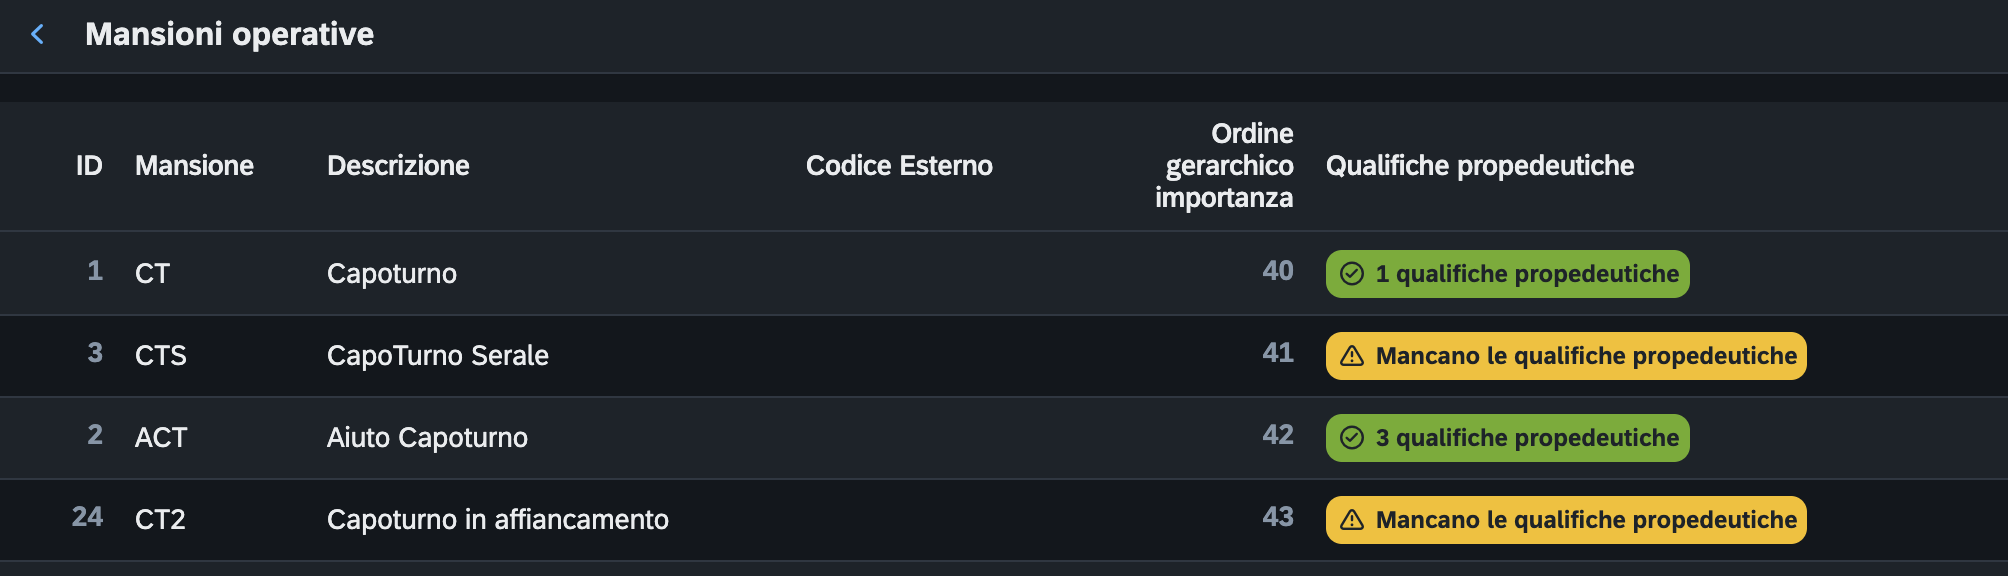Click the warning triangle icon in CT2 row

[1352, 520]
